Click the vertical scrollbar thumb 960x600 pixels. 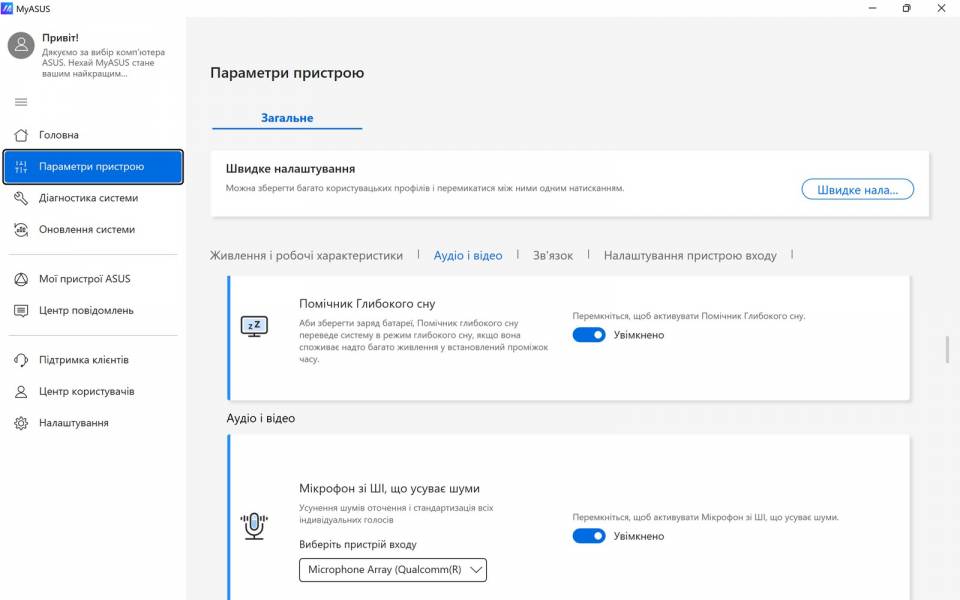[x=947, y=350]
